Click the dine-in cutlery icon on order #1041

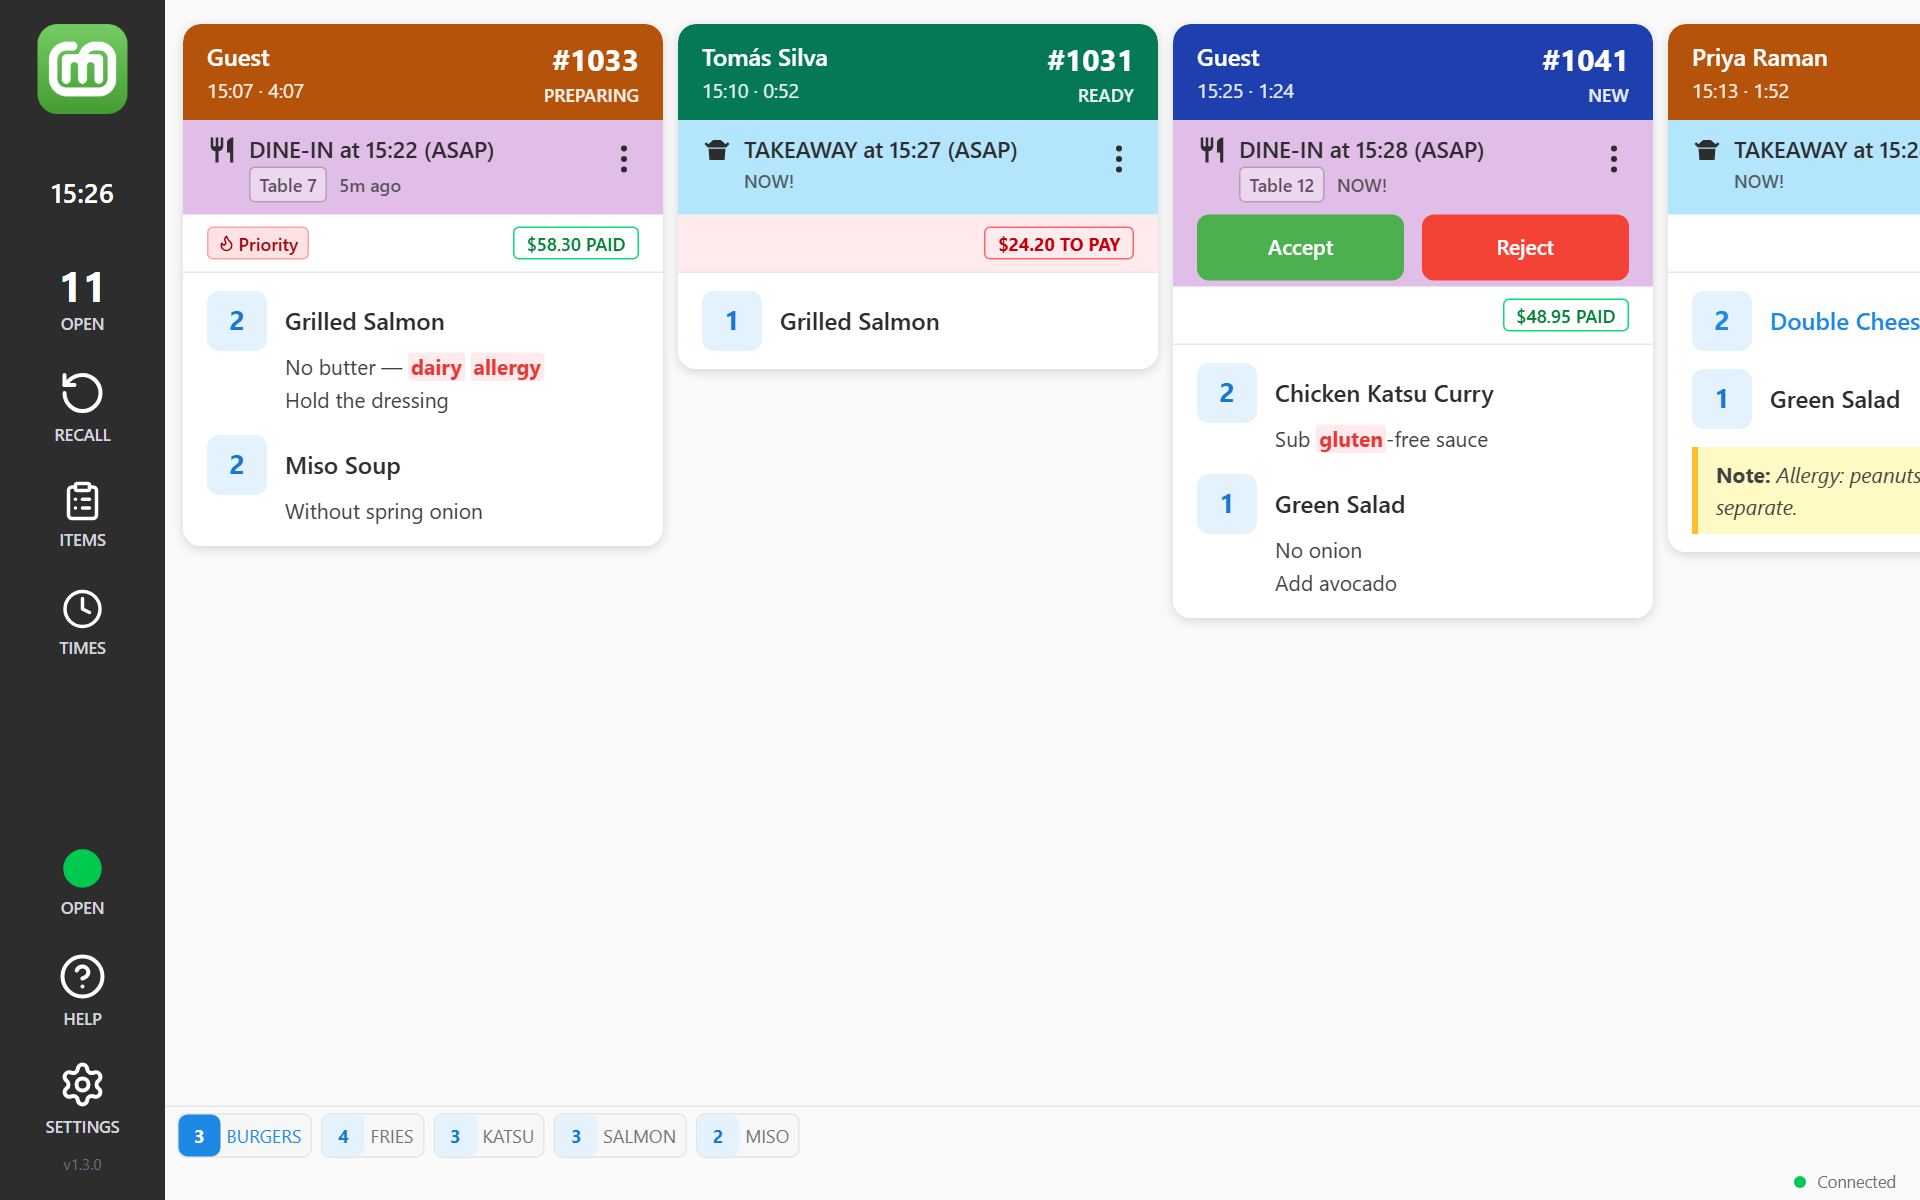[x=1212, y=150]
